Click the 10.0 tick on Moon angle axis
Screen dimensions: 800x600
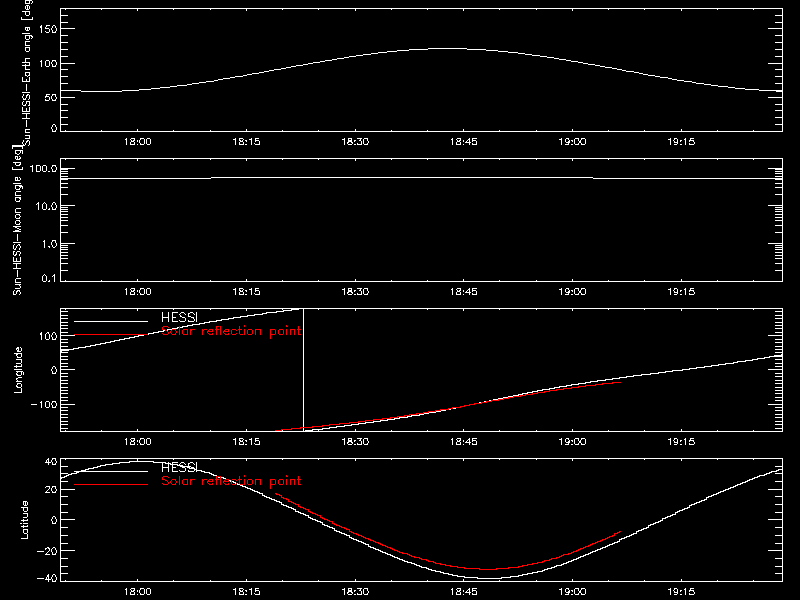[46, 207]
